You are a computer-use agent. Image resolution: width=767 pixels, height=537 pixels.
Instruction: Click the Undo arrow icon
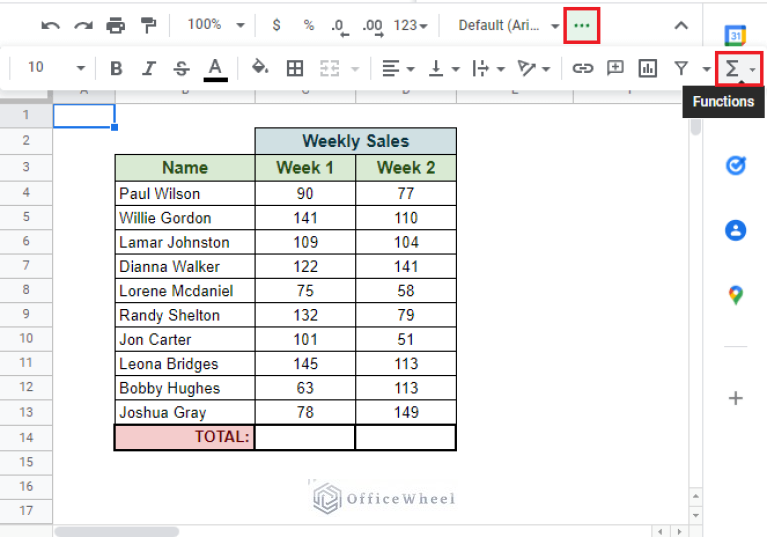click(51, 25)
